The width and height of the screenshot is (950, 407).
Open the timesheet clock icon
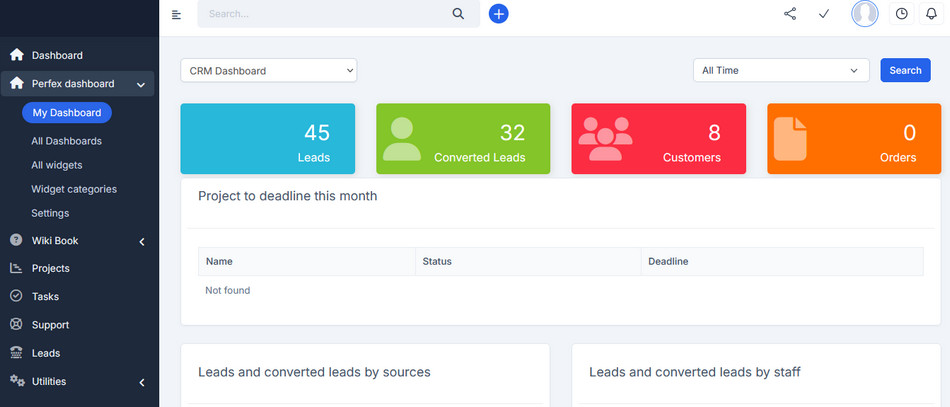(x=902, y=14)
